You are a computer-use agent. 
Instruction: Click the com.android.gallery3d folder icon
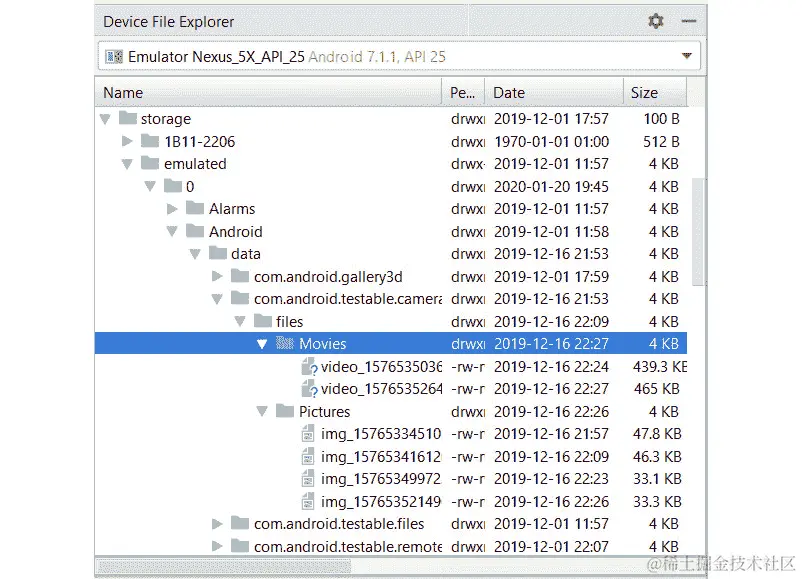pyautogui.click(x=240, y=276)
